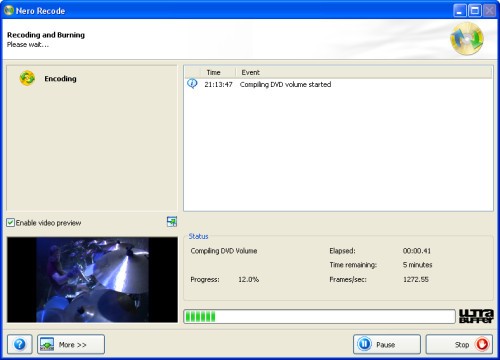Click the blue help question mark button

(x=20, y=344)
